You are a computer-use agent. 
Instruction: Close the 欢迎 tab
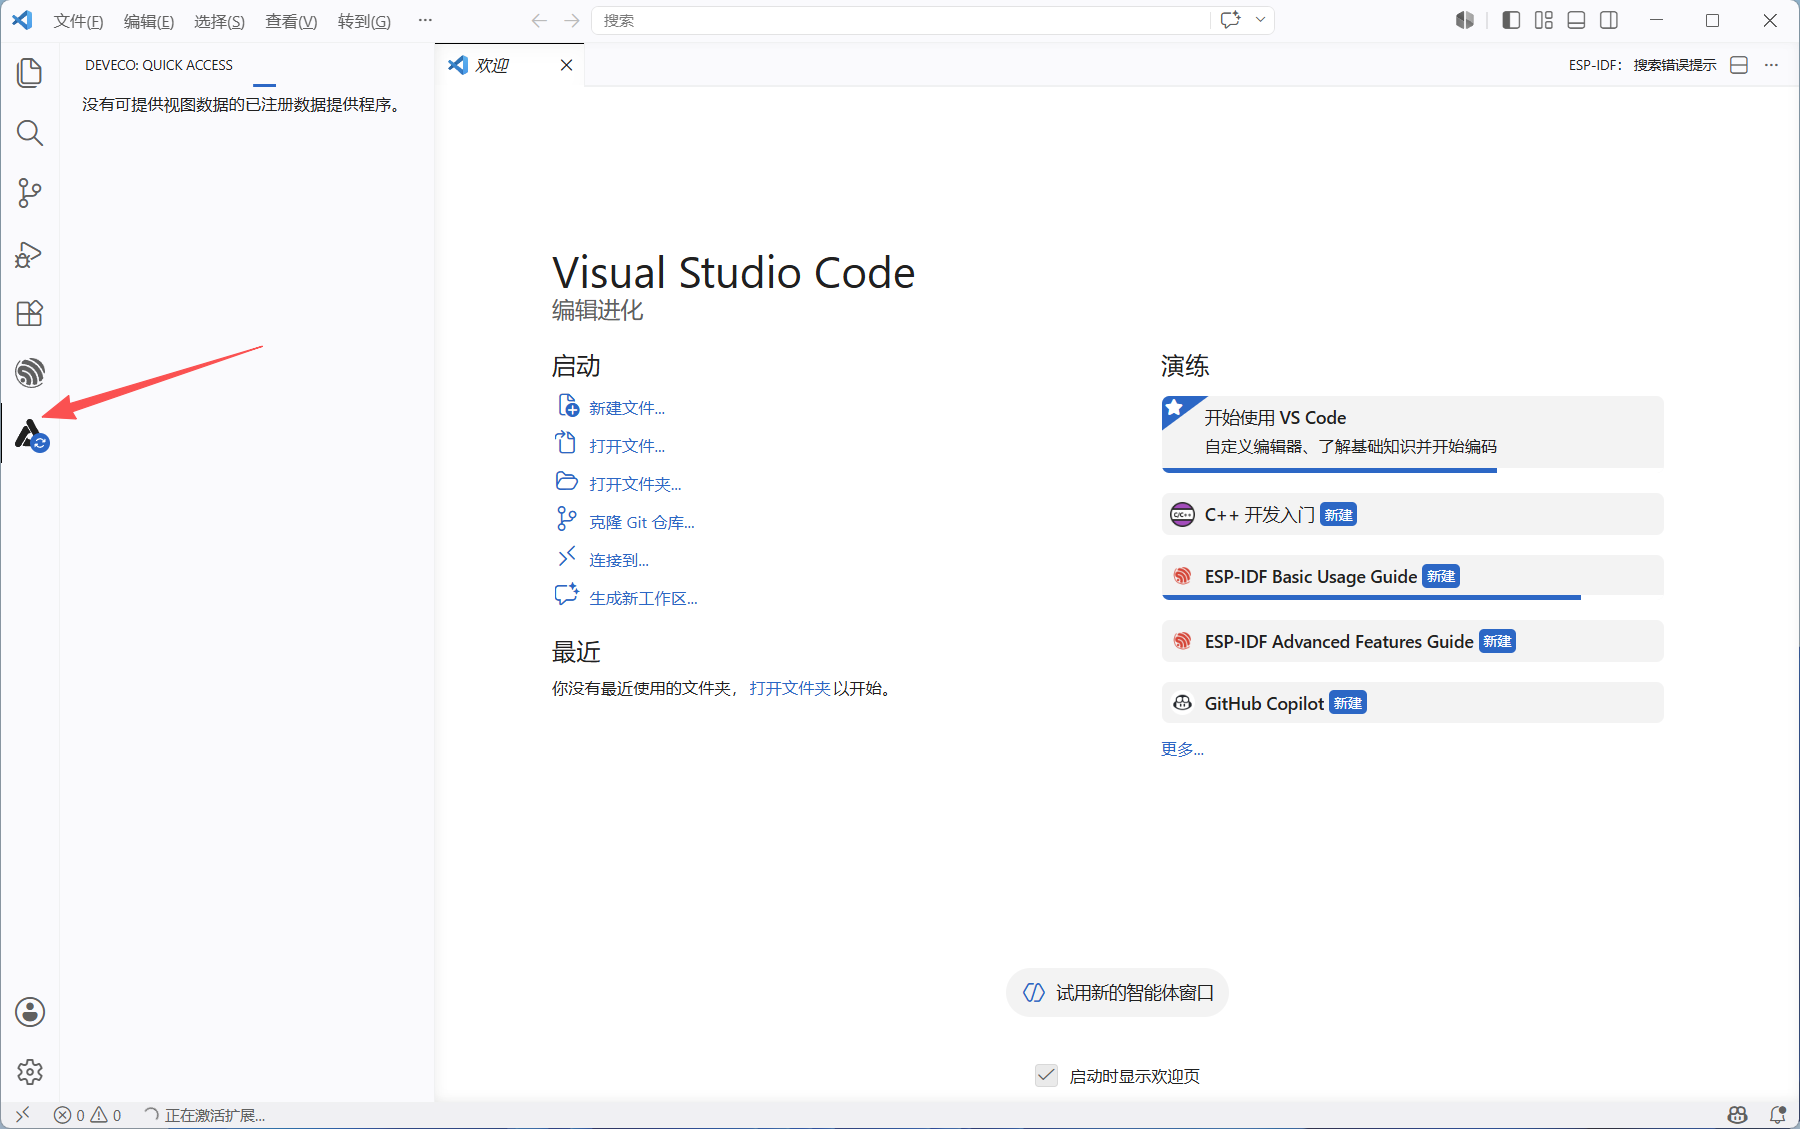point(567,65)
